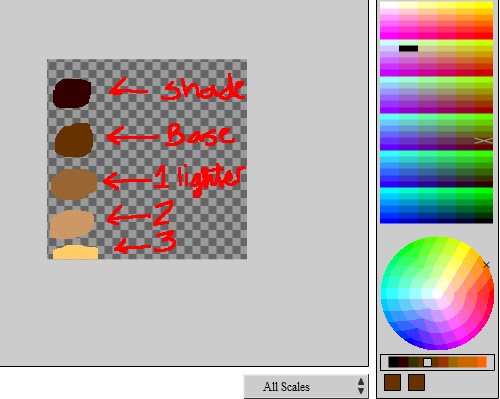Open the All Scales dropdown

coord(306,386)
